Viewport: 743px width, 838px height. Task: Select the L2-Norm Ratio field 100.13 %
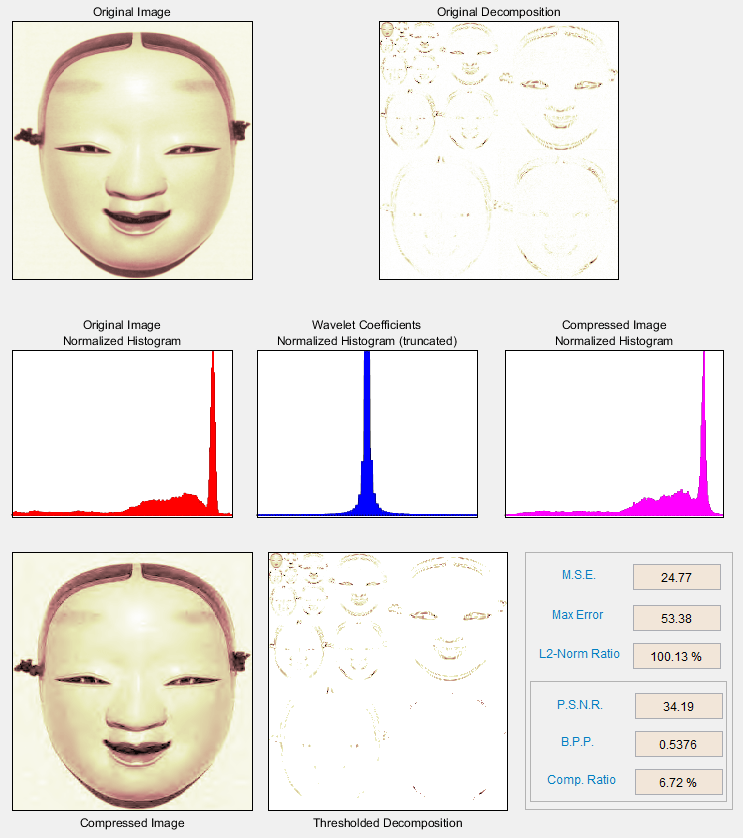point(677,656)
